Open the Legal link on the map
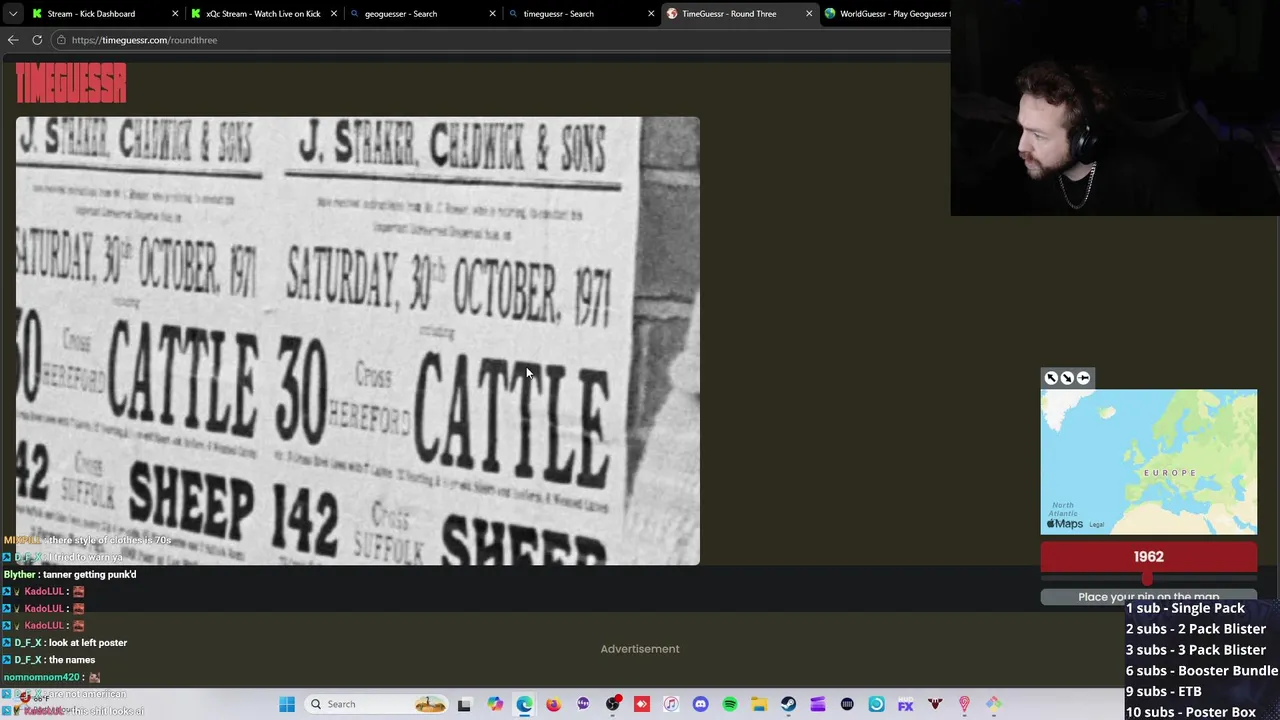This screenshot has height=720, width=1280. 1096,525
